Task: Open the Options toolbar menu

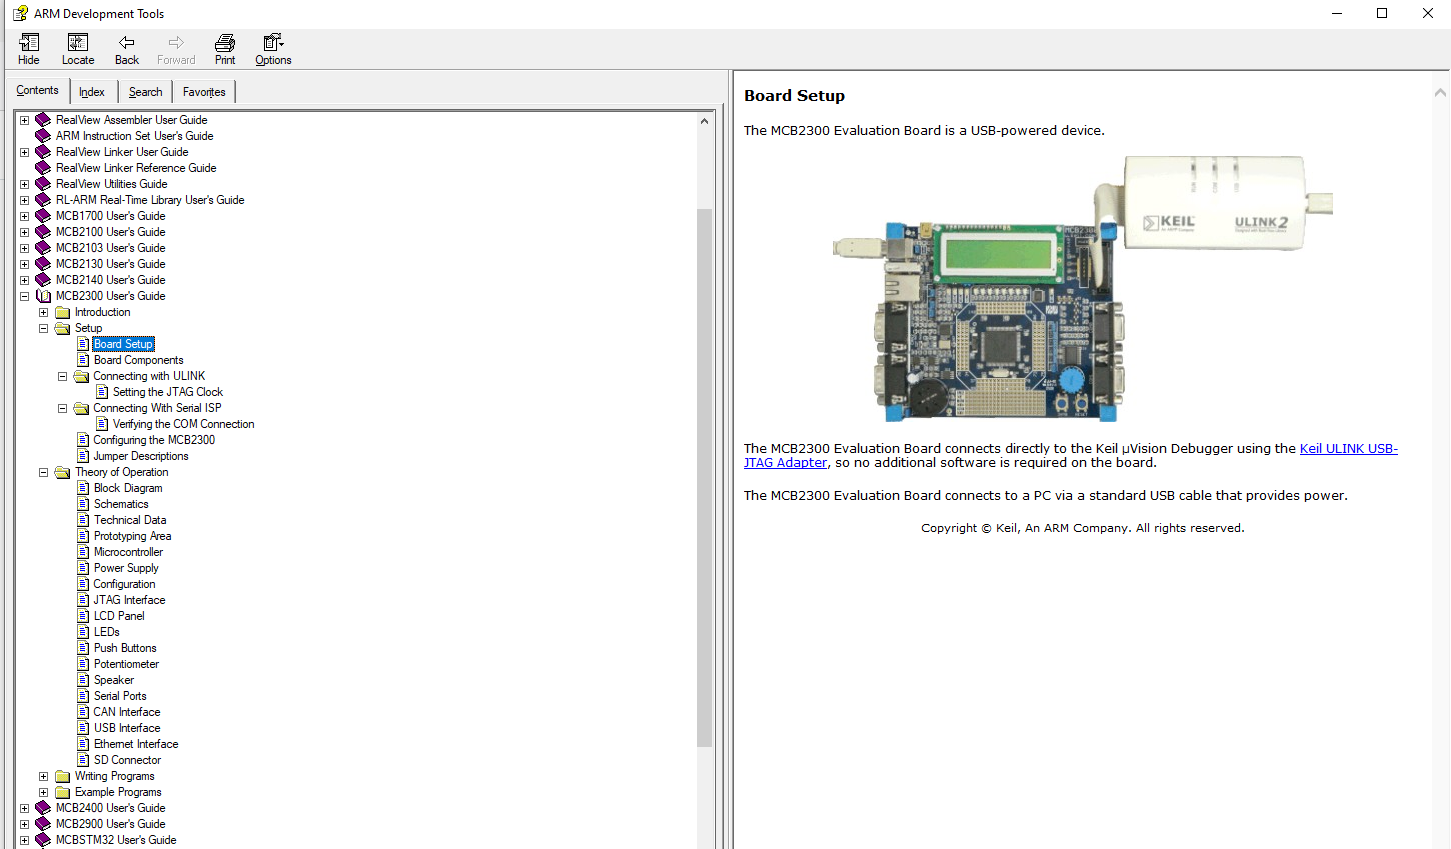Action: (273, 42)
